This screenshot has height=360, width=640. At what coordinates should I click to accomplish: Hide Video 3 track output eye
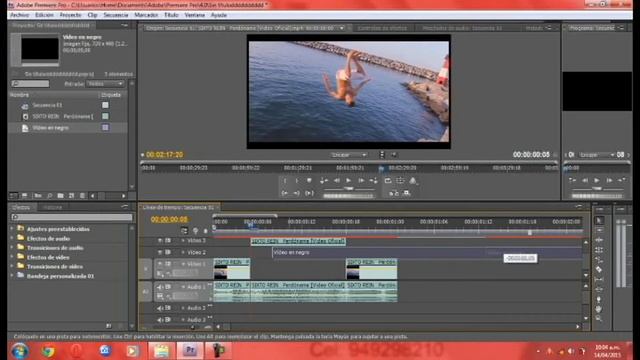tap(160, 241)
